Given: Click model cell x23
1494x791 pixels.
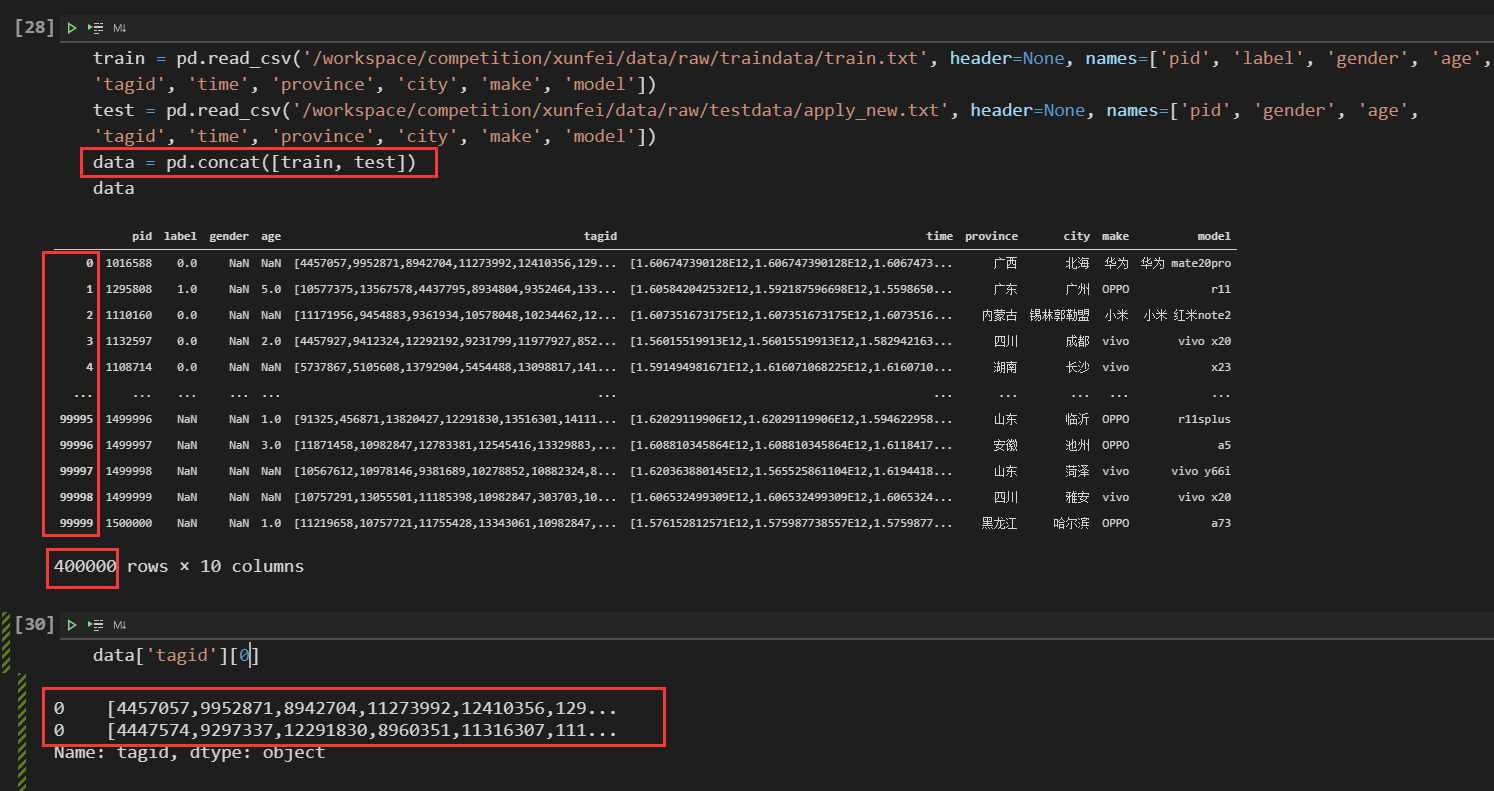Looking at the screenshot, I should click(x=1222, y=367).
